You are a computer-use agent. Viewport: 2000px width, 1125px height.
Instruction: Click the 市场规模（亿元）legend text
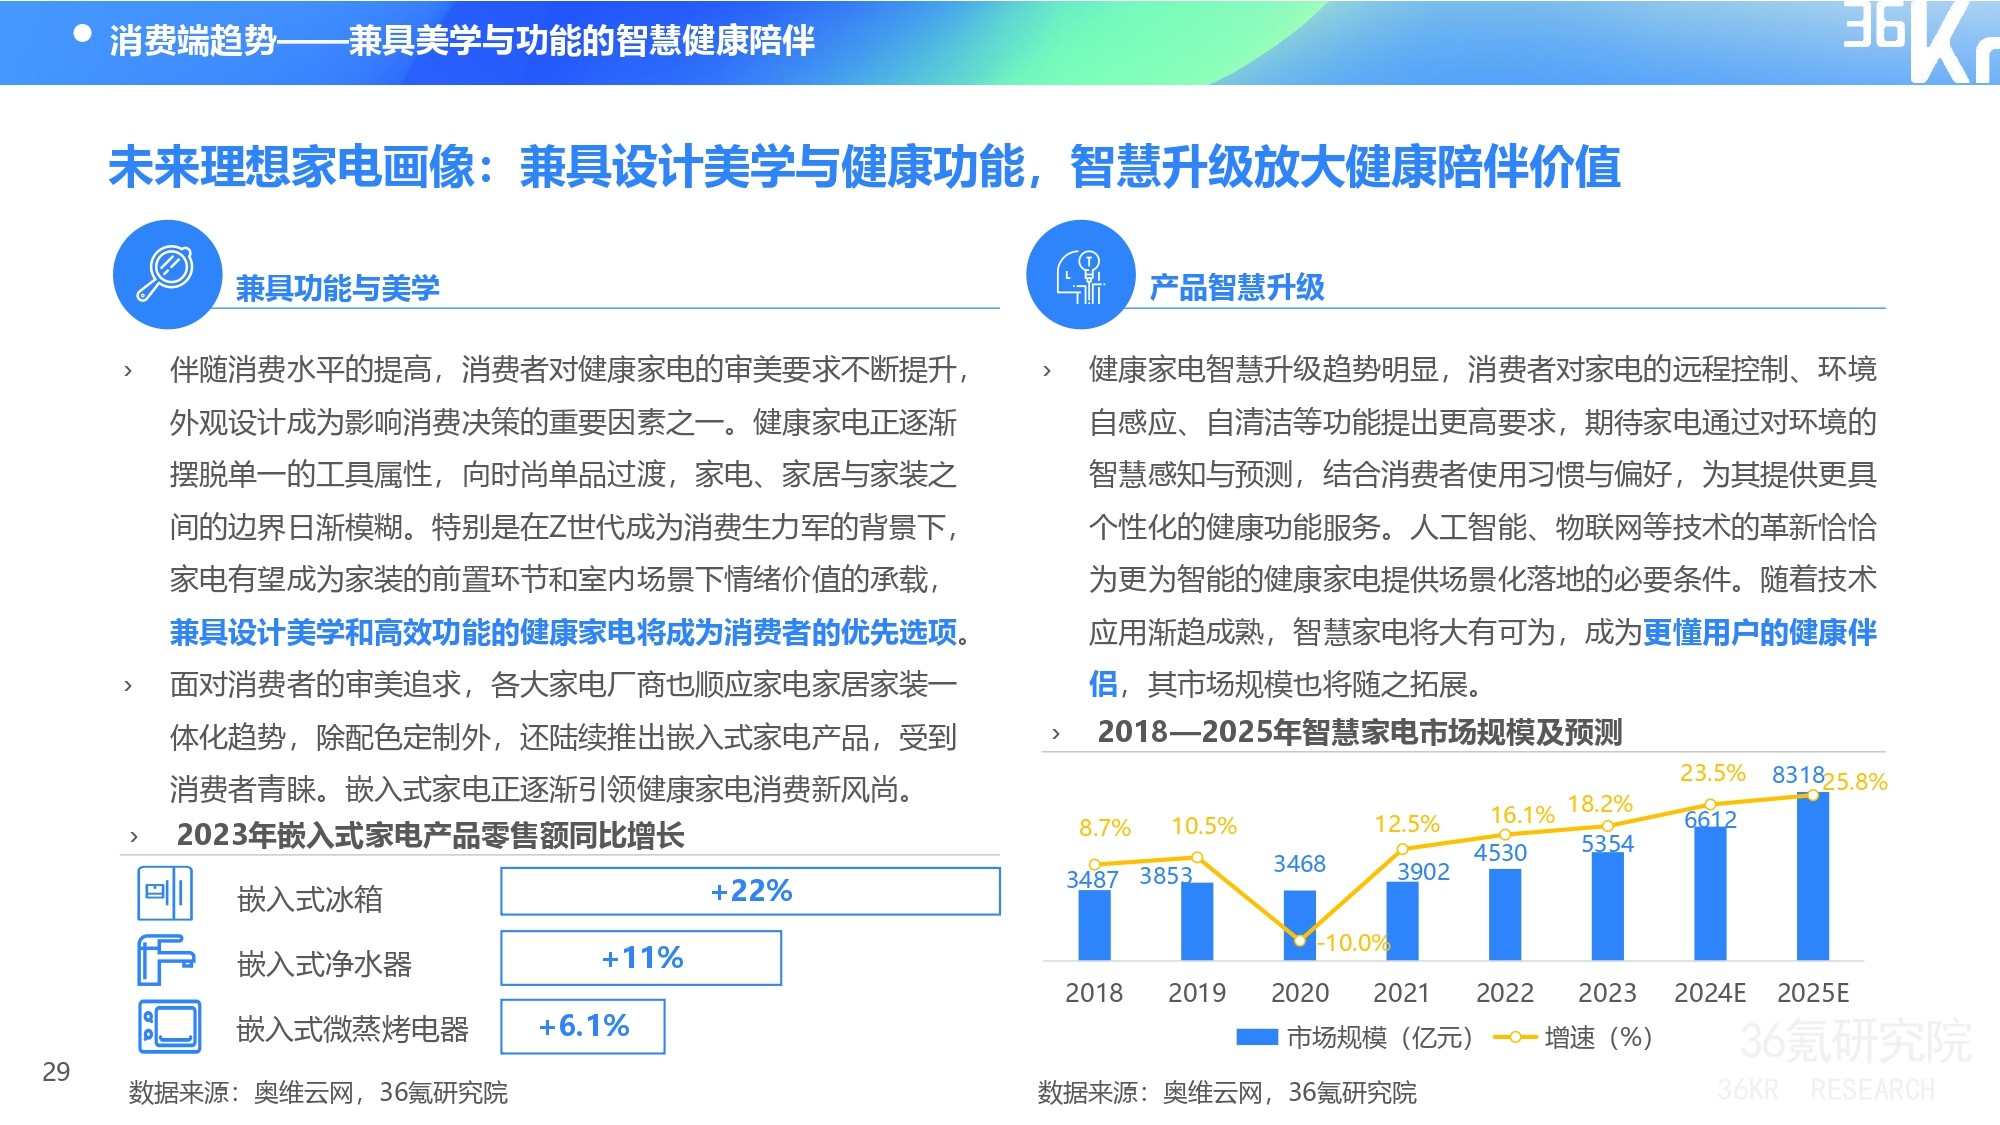click(1380, 1037)
